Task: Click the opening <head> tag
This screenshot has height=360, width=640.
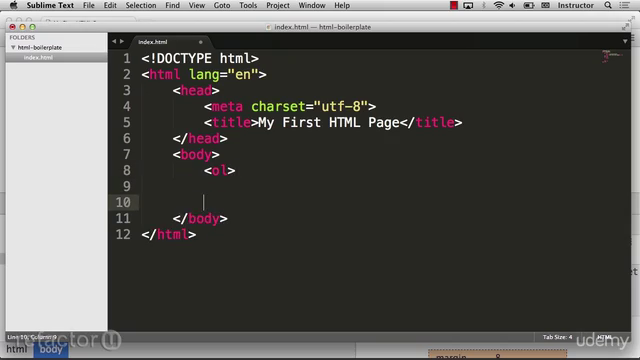Action: (196, 91)
